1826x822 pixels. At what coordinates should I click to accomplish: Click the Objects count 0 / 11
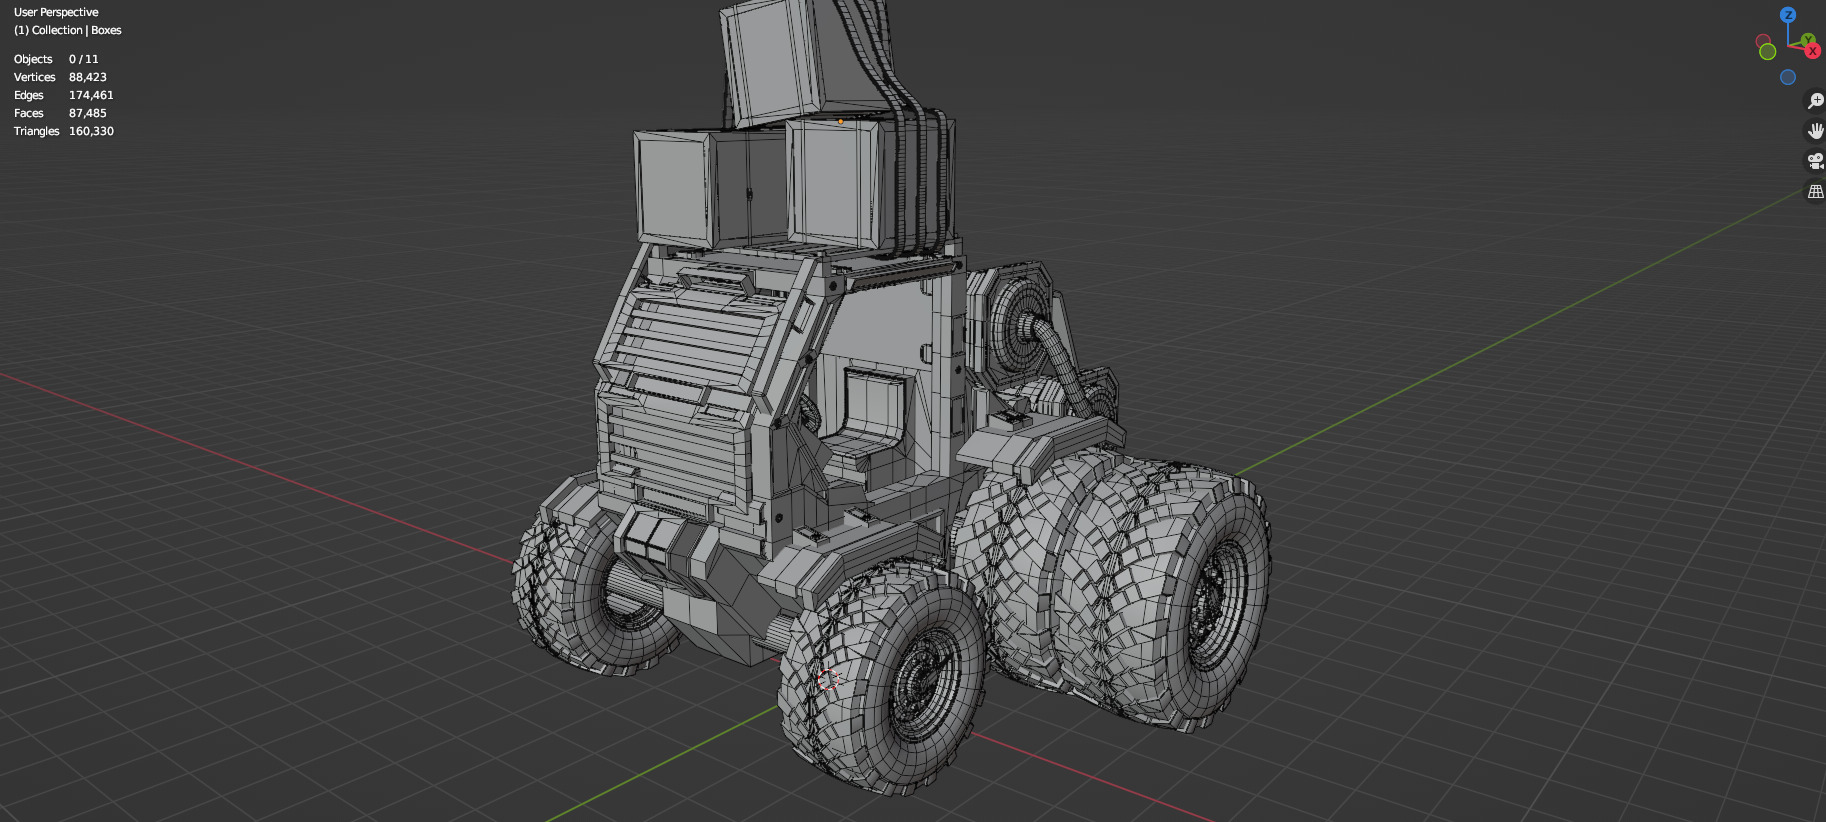[84, 59]
